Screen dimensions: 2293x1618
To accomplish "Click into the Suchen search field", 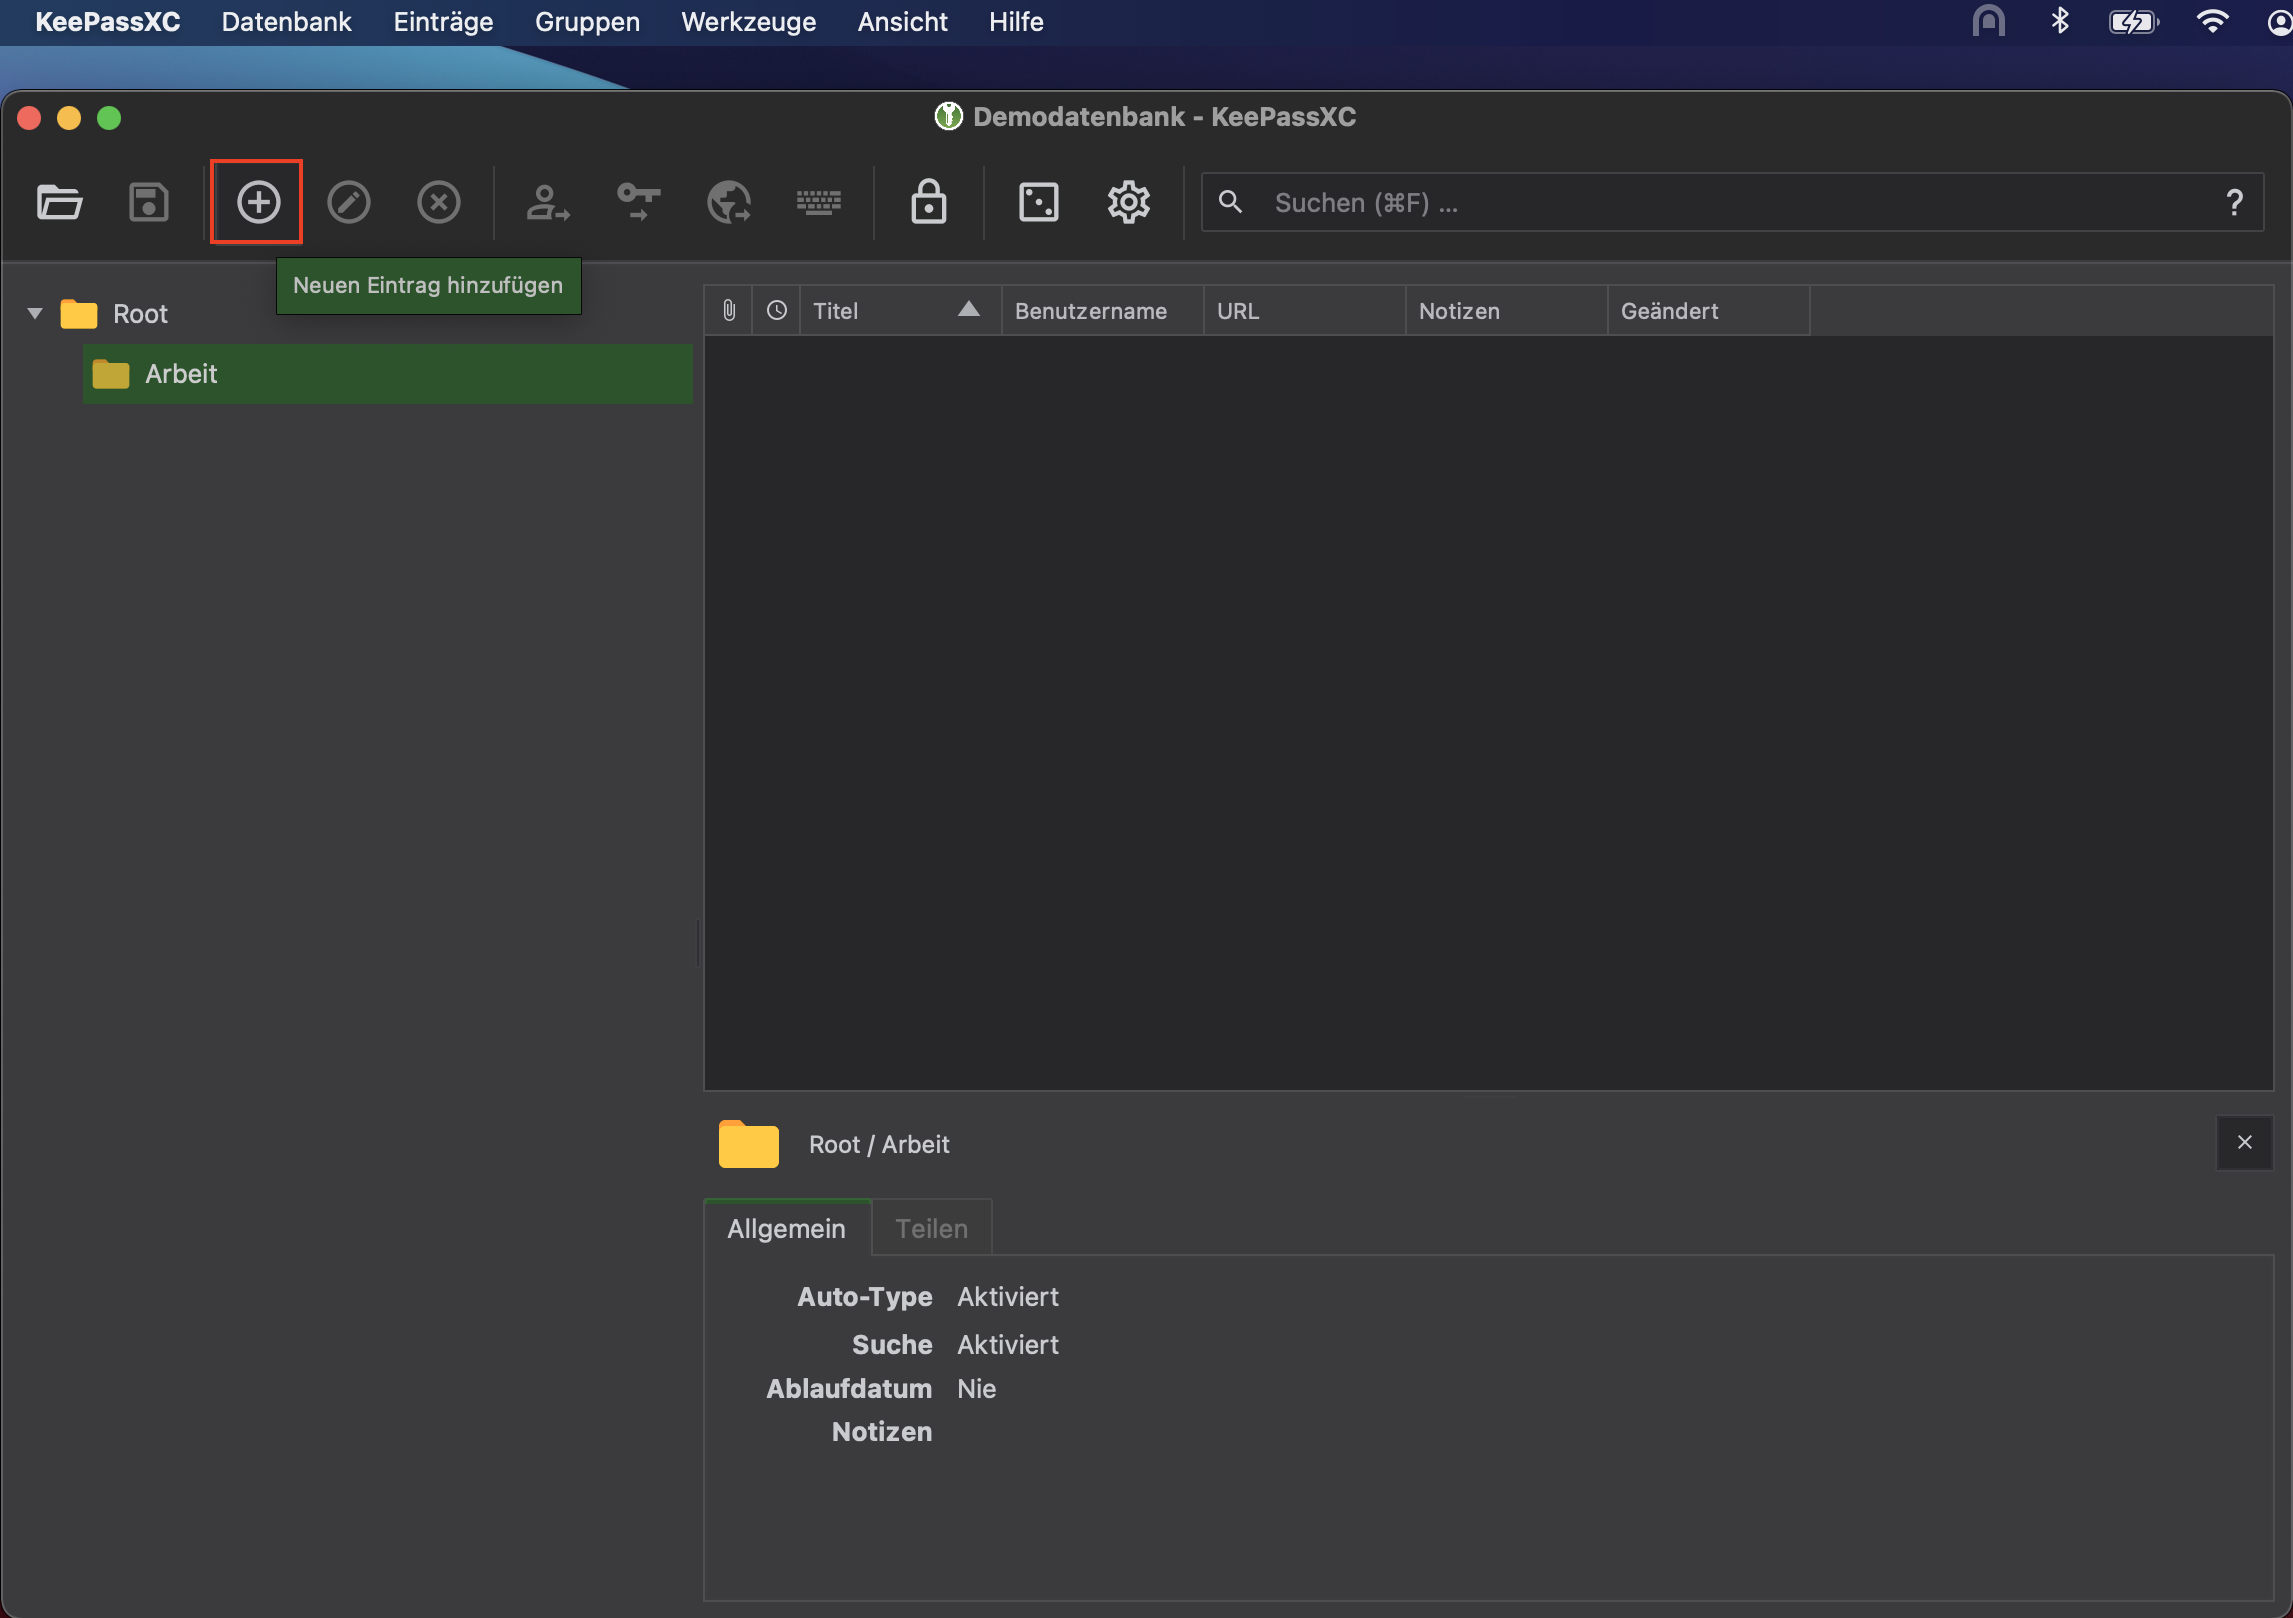I will click(x=1700, y=203).
